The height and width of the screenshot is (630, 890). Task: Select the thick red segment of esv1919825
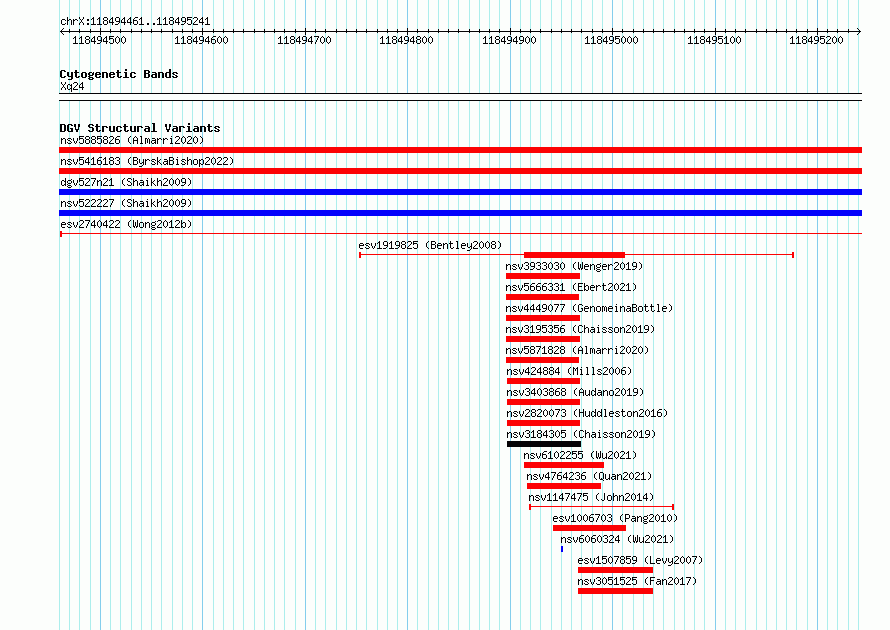tap(574, 255)
